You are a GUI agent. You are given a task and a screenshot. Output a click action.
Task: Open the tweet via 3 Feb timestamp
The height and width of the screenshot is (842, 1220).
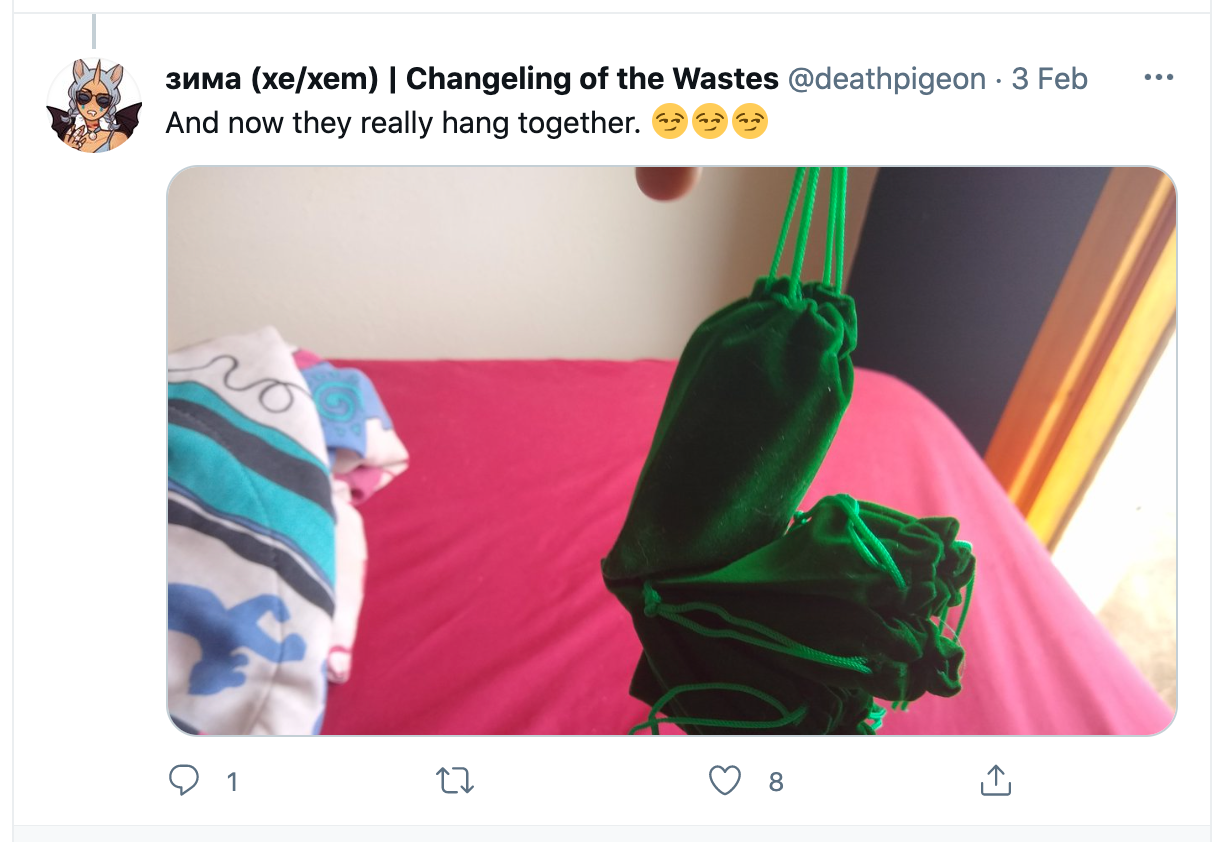(1050, 79)
